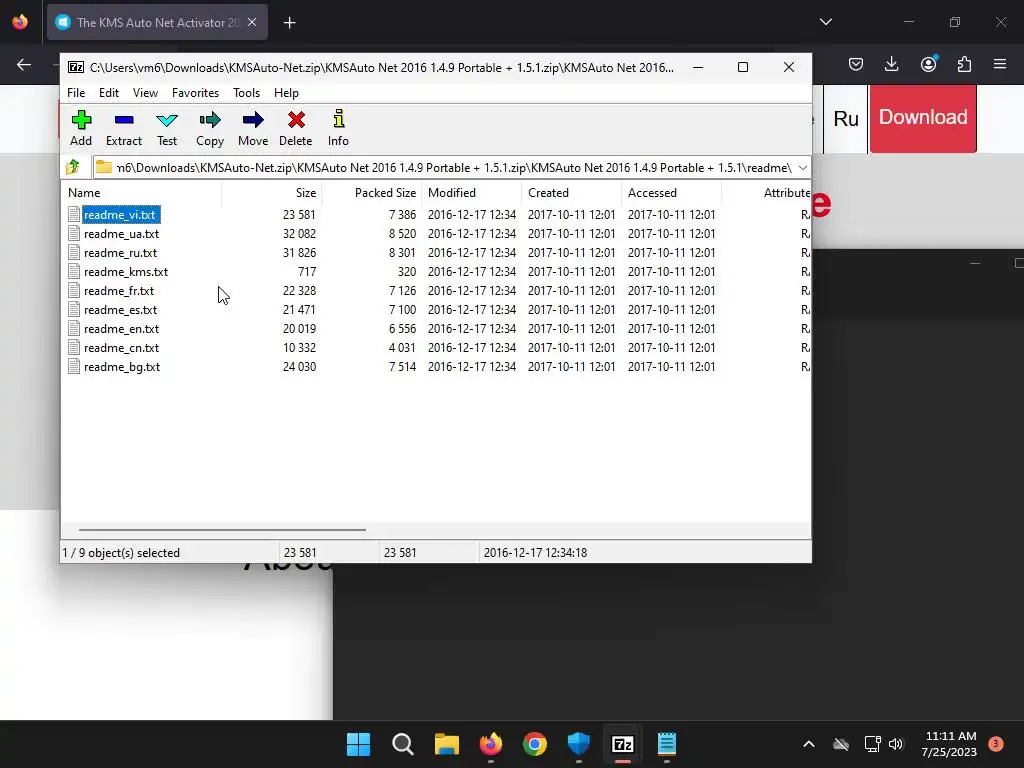Go up one folder level icon

coord(73,167)
